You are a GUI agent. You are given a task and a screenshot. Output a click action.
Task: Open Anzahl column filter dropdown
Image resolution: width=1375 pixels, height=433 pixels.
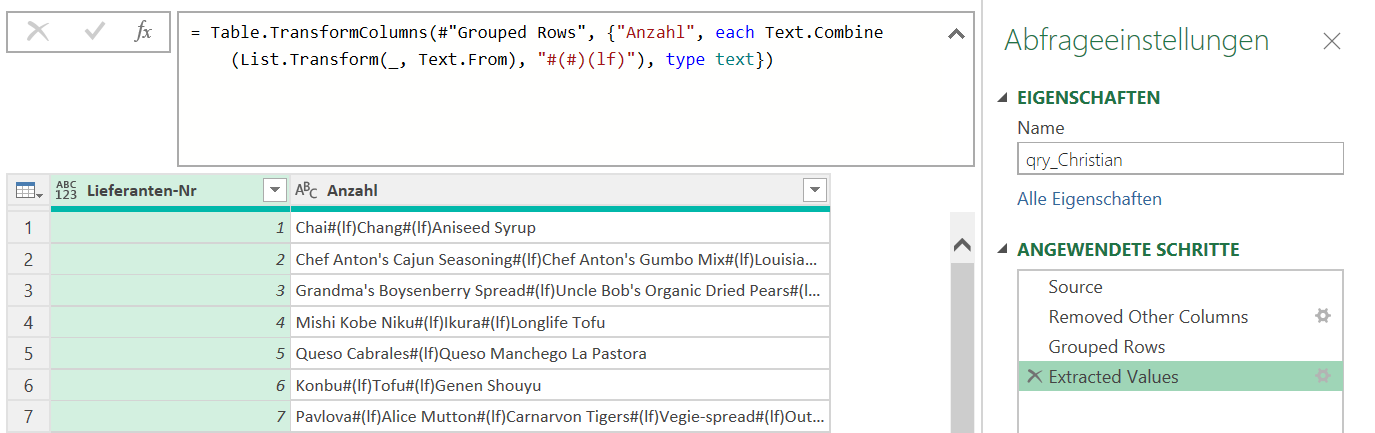[815, 190]
